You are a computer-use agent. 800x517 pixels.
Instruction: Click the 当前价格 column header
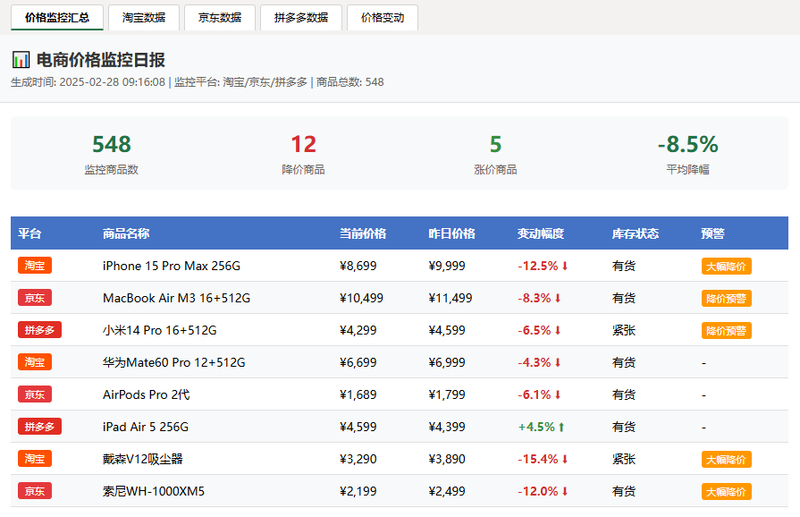tap(363, 233)
